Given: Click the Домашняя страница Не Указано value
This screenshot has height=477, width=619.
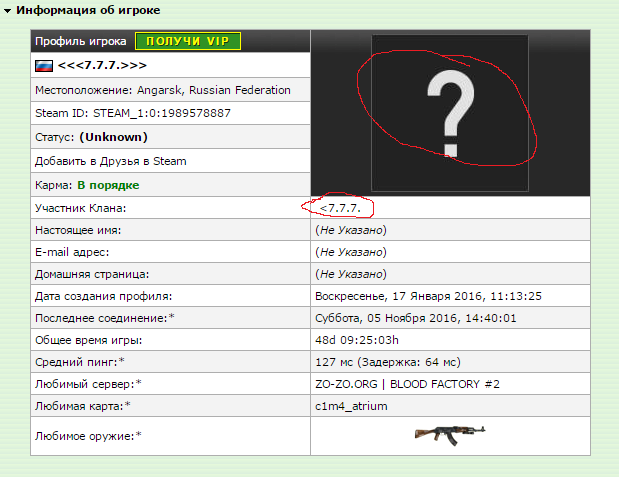Looking at the screenshot, I should (x=350, y=274).
